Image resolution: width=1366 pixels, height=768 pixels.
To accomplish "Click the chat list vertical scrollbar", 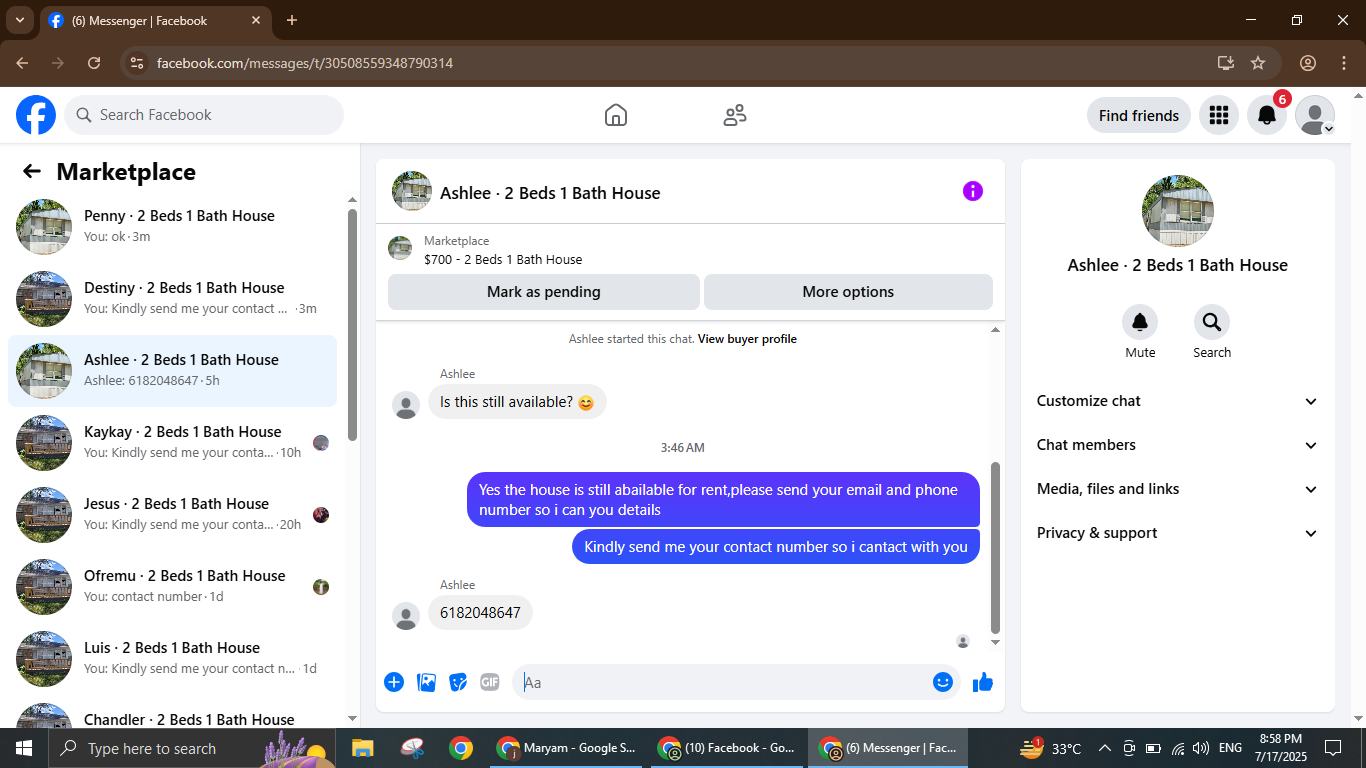I will 352,324.
